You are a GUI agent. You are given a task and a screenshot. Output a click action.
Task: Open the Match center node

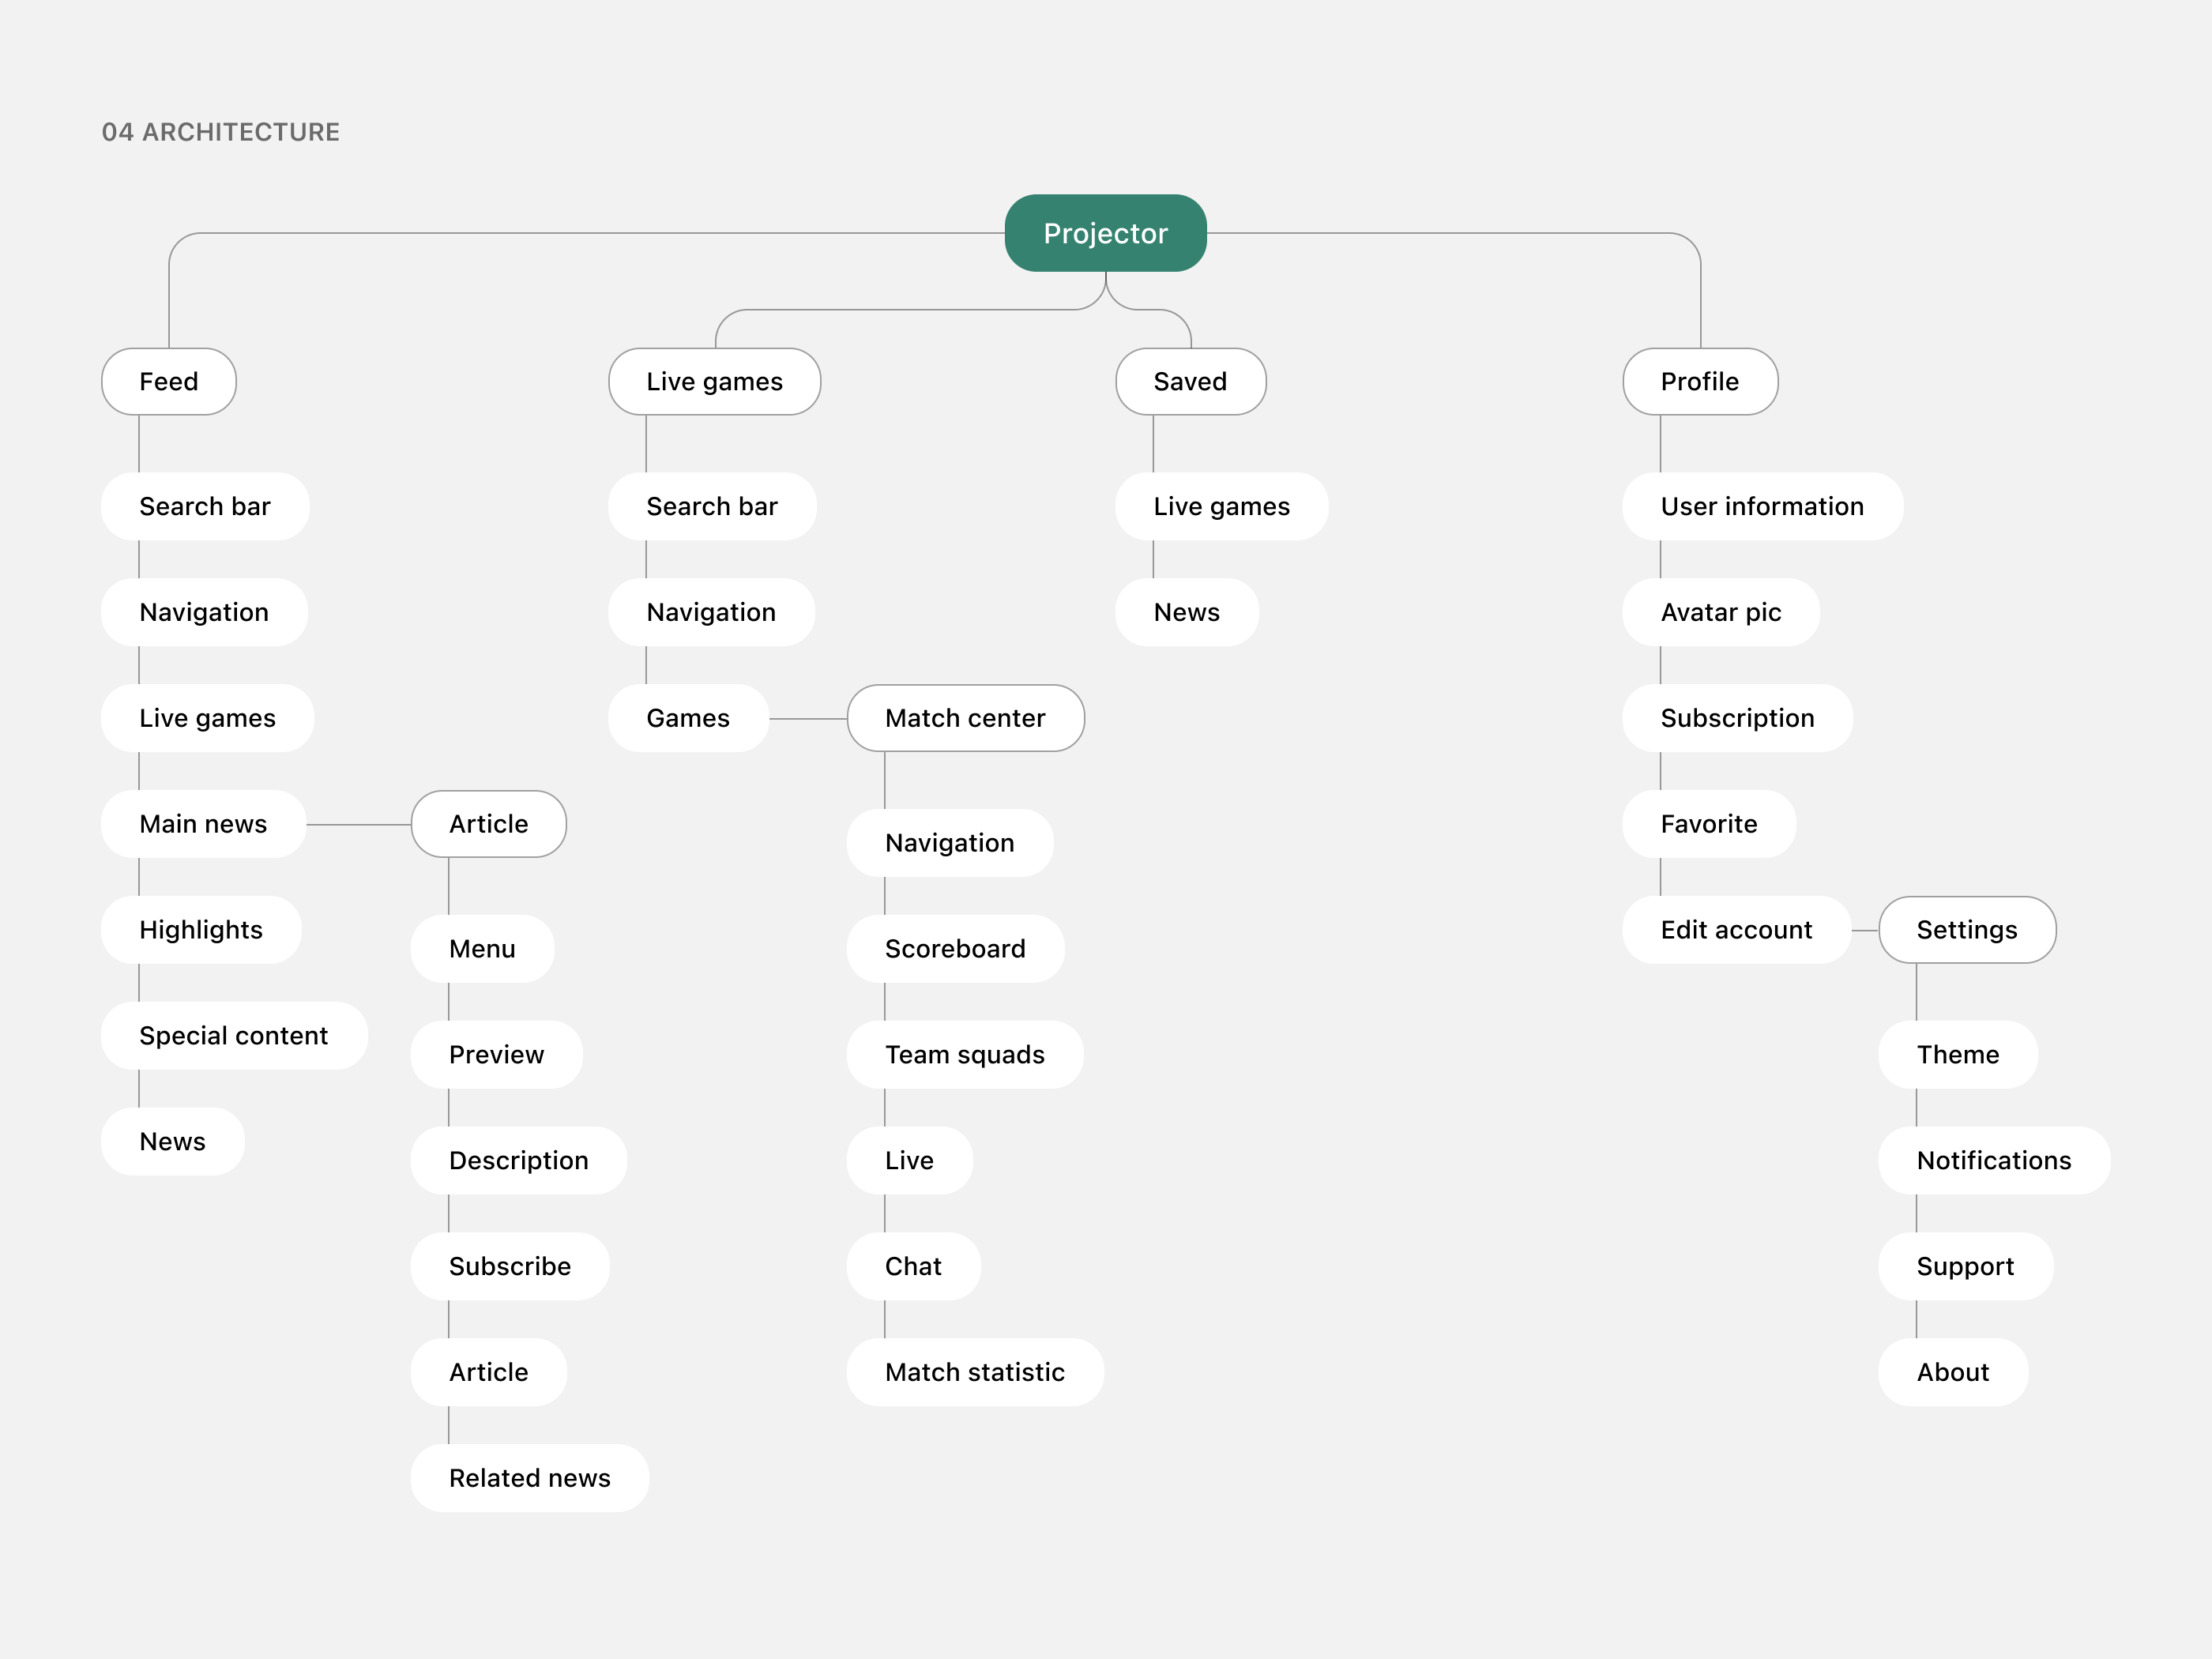click(965, 718)
